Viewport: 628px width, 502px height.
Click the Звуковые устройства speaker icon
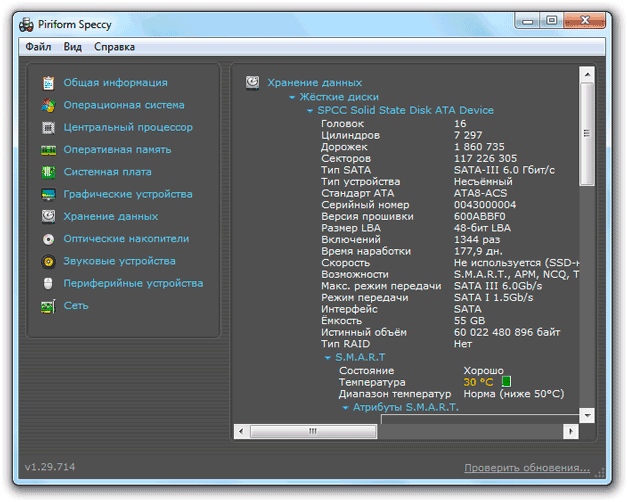48,262
